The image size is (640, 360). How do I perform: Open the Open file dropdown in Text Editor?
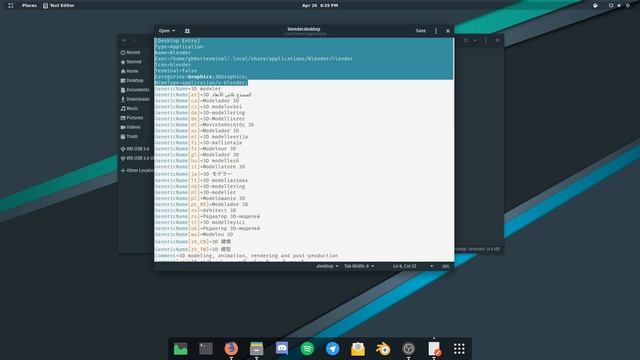[x=167, y=31]
